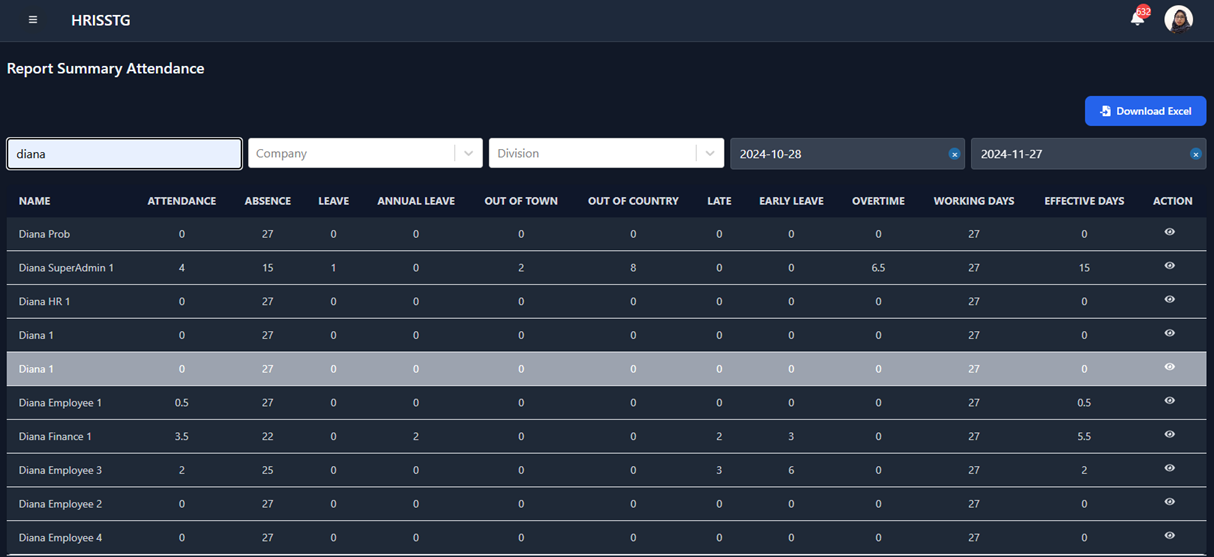View details for Diana Employee 4
The height and width of the screenshot is (557, 1214).
tap(1170, 536)
